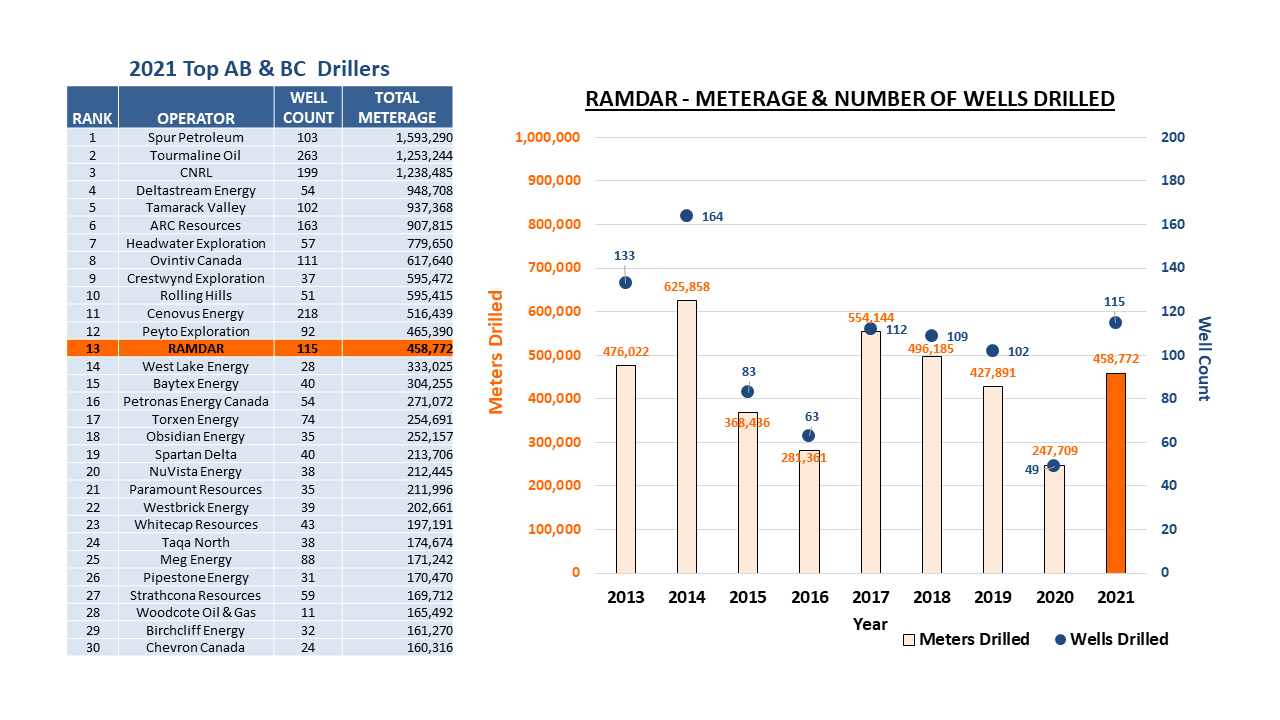
Task: Click the RANK column header
Action: (x=92, y=107)
